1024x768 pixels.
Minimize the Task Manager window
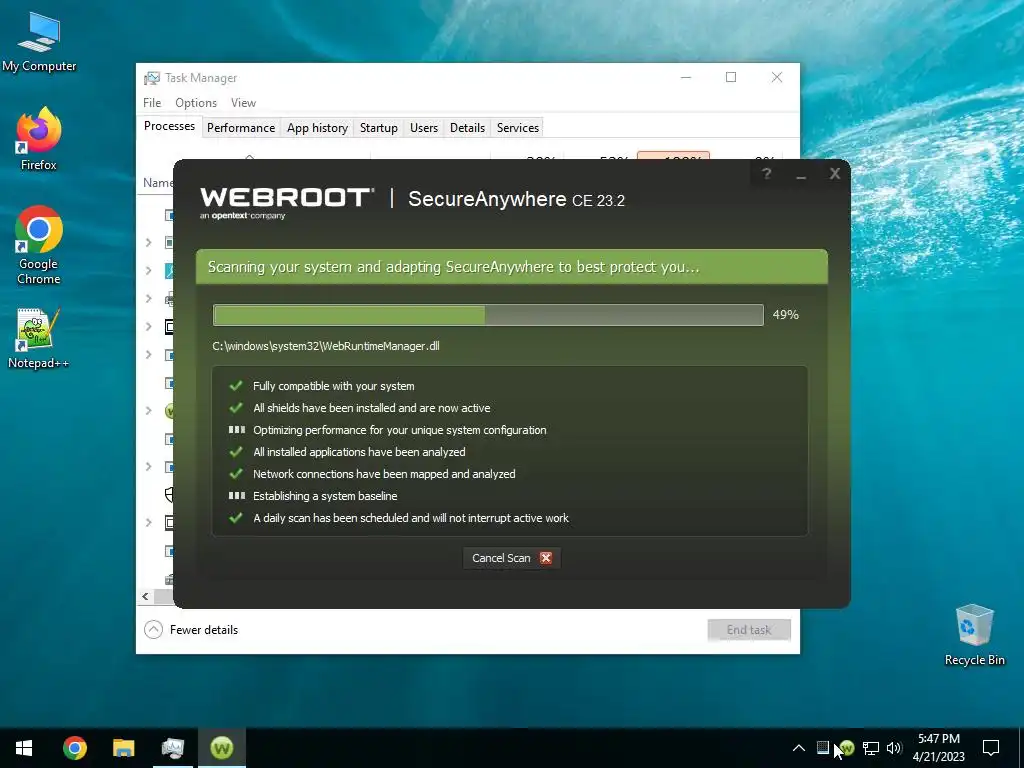[x=686, y=77]
